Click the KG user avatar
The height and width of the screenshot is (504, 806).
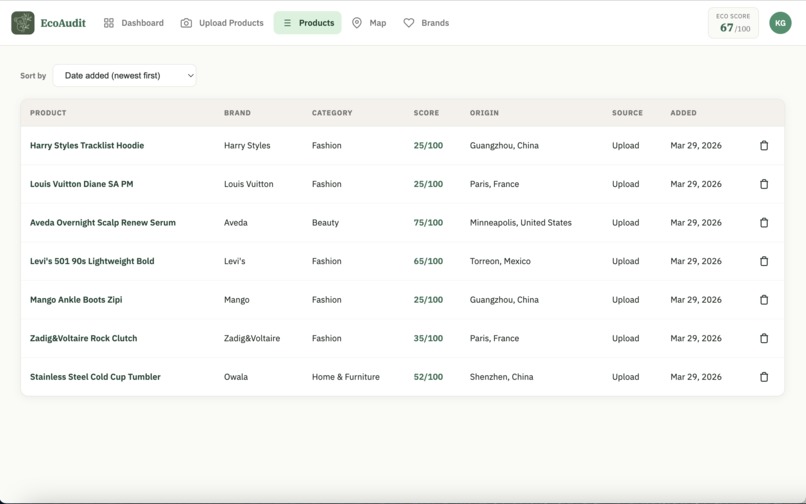(x=780, y=23)
